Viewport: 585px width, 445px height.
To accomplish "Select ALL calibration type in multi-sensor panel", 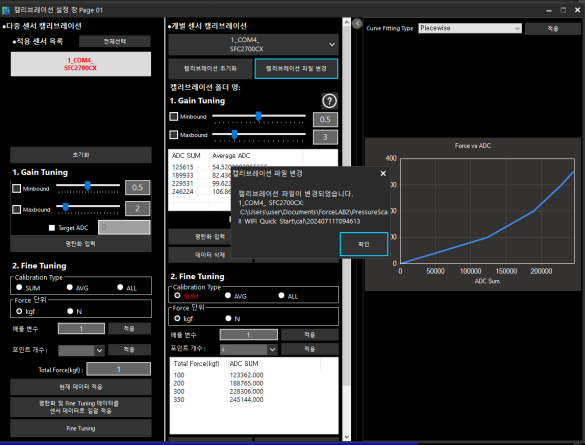I will pyautogui.click(x=120, y=287).
